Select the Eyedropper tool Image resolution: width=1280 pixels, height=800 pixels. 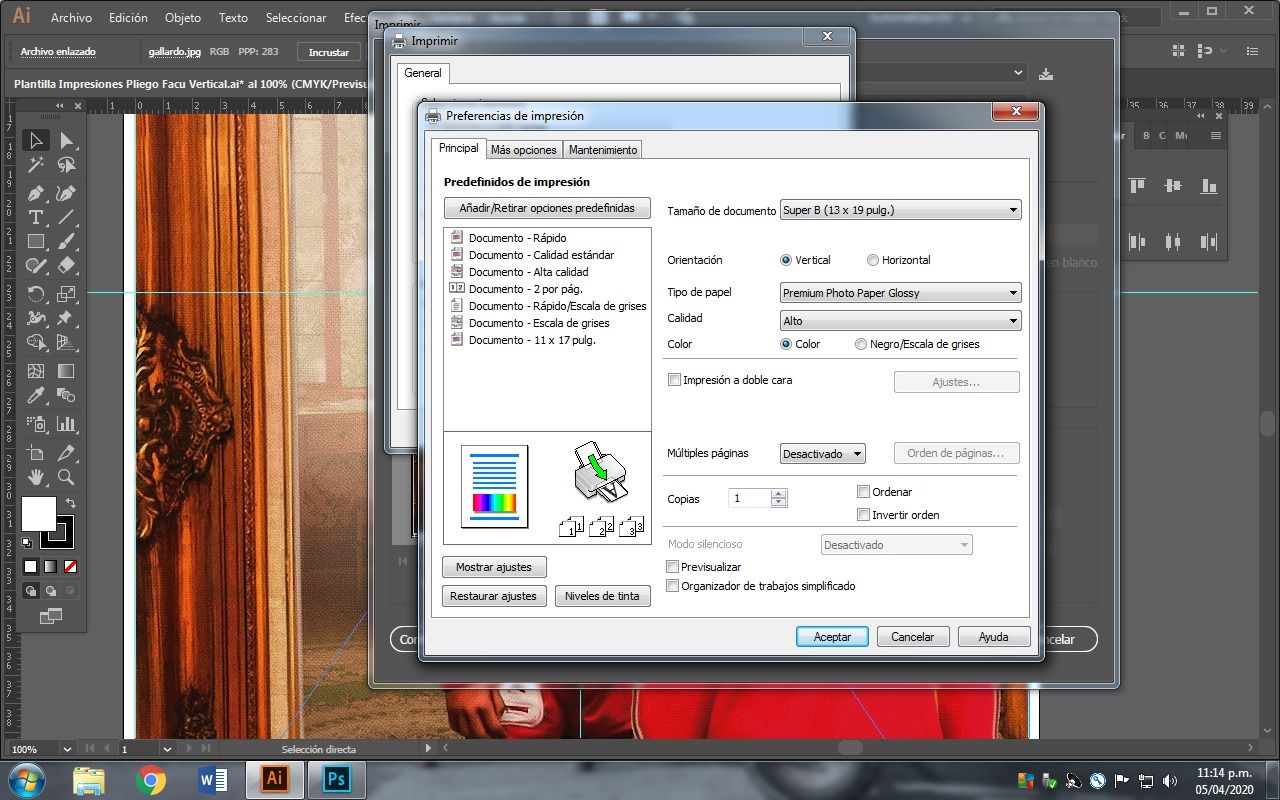click(36, 395)
